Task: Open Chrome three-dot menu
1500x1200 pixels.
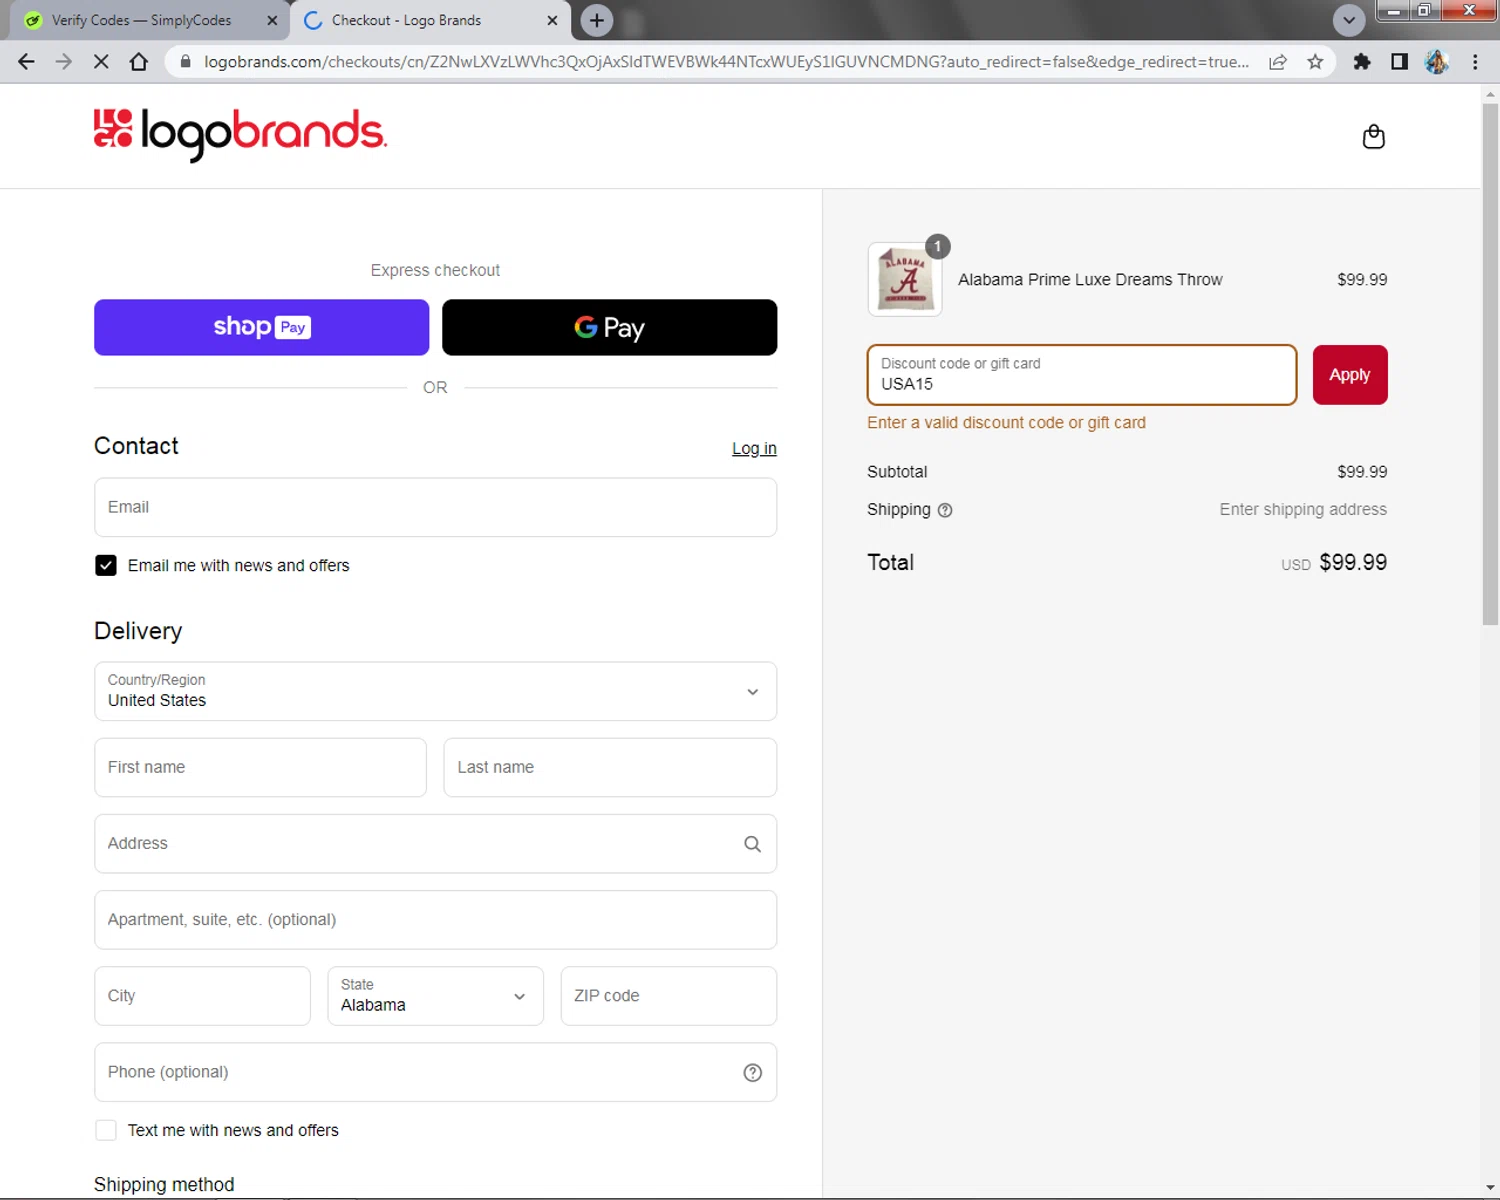Action: (x=1475, y=62)
